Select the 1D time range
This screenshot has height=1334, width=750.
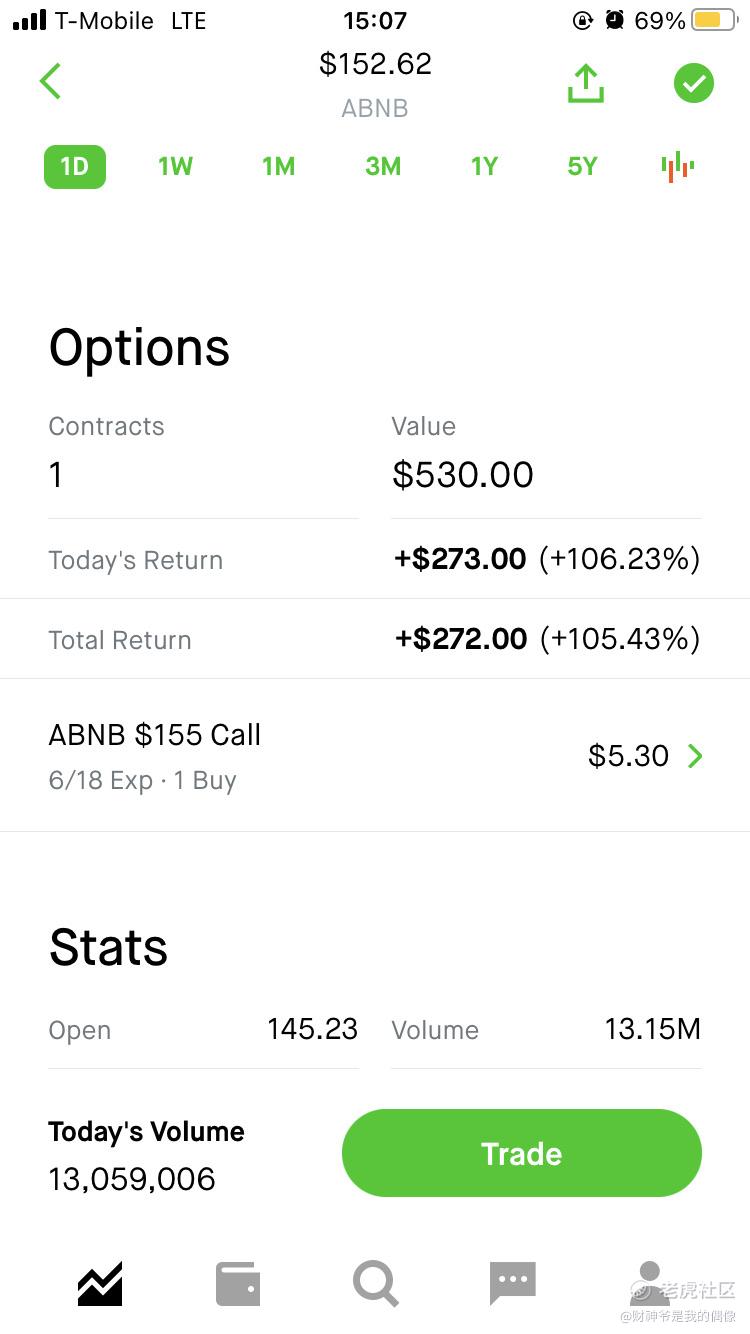(x=75, y=167)
